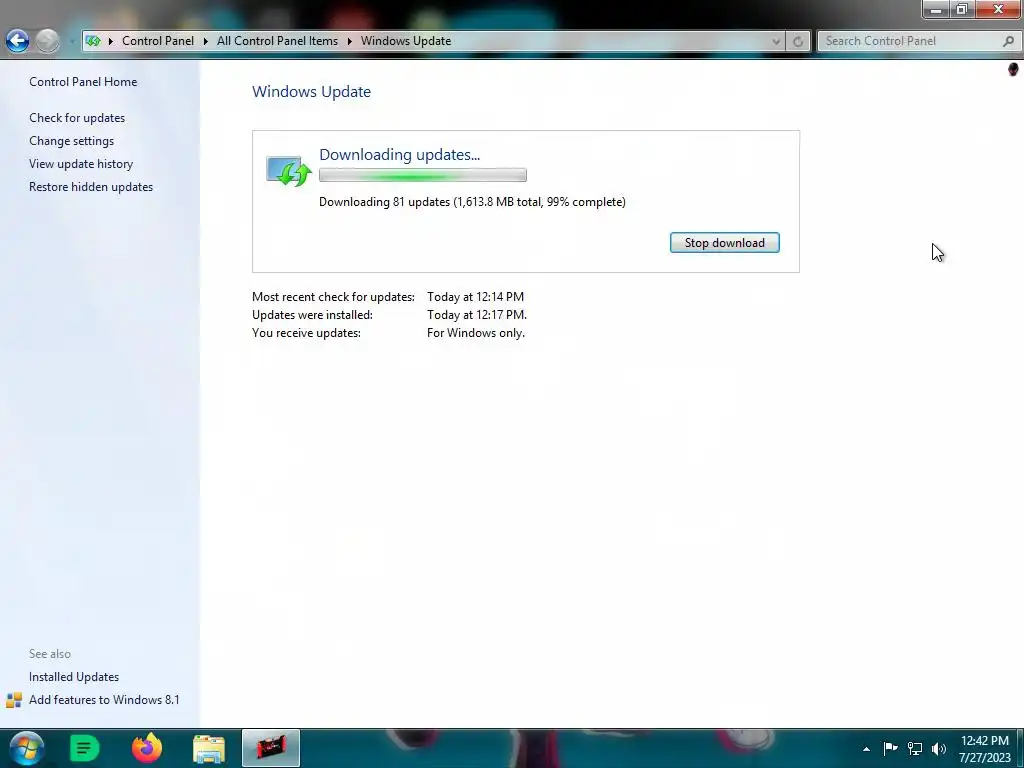Click the Downloading 81 updates status text
Viewport: 1024px width, 768px height.
[x=472, y=202]
